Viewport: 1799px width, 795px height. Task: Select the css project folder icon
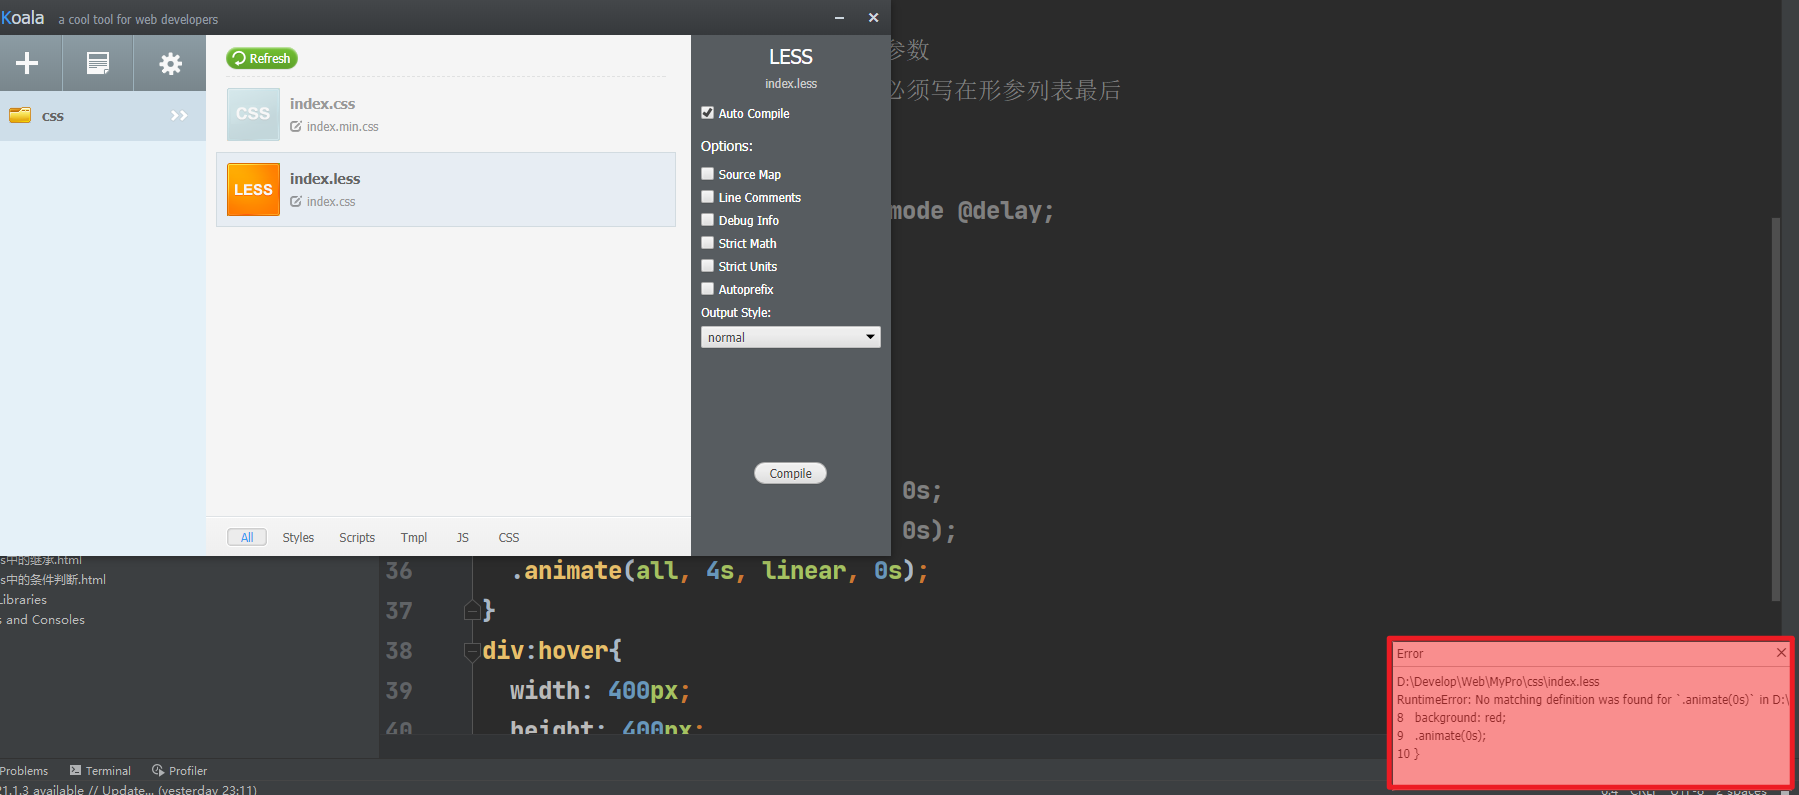pos(20,115)
